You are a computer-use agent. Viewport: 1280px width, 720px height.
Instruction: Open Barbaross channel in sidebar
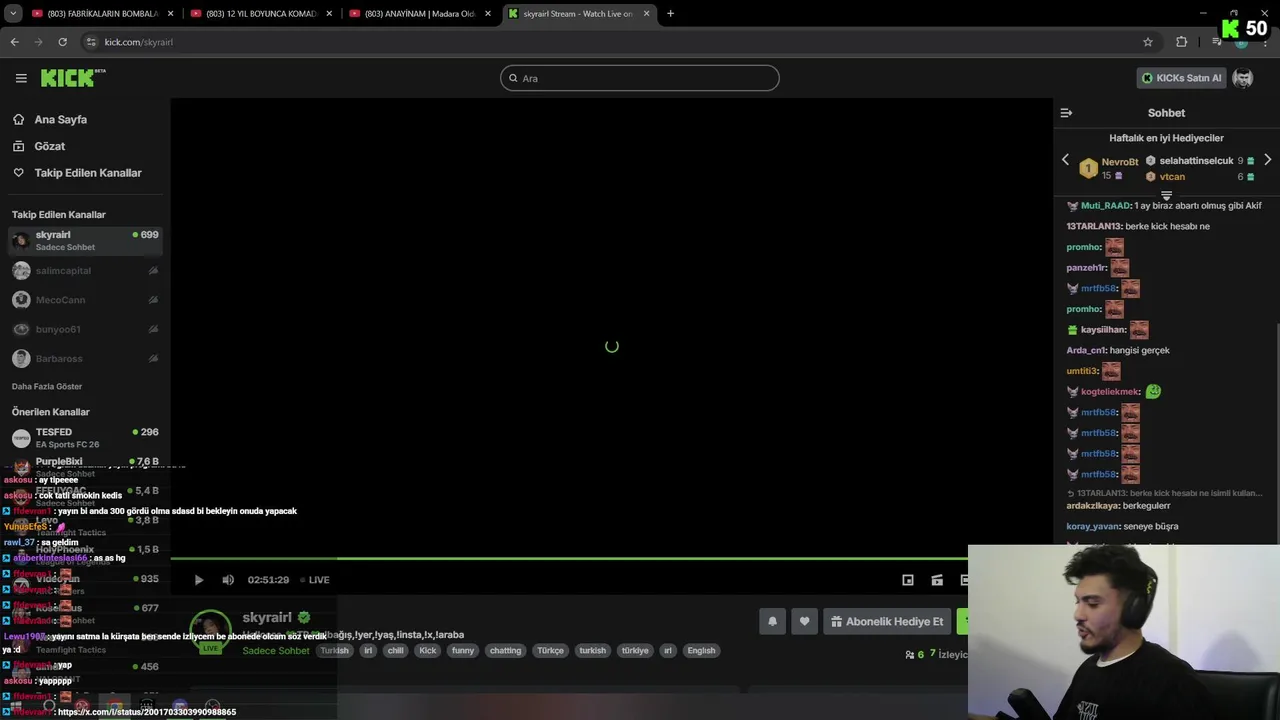click(85, 358)
